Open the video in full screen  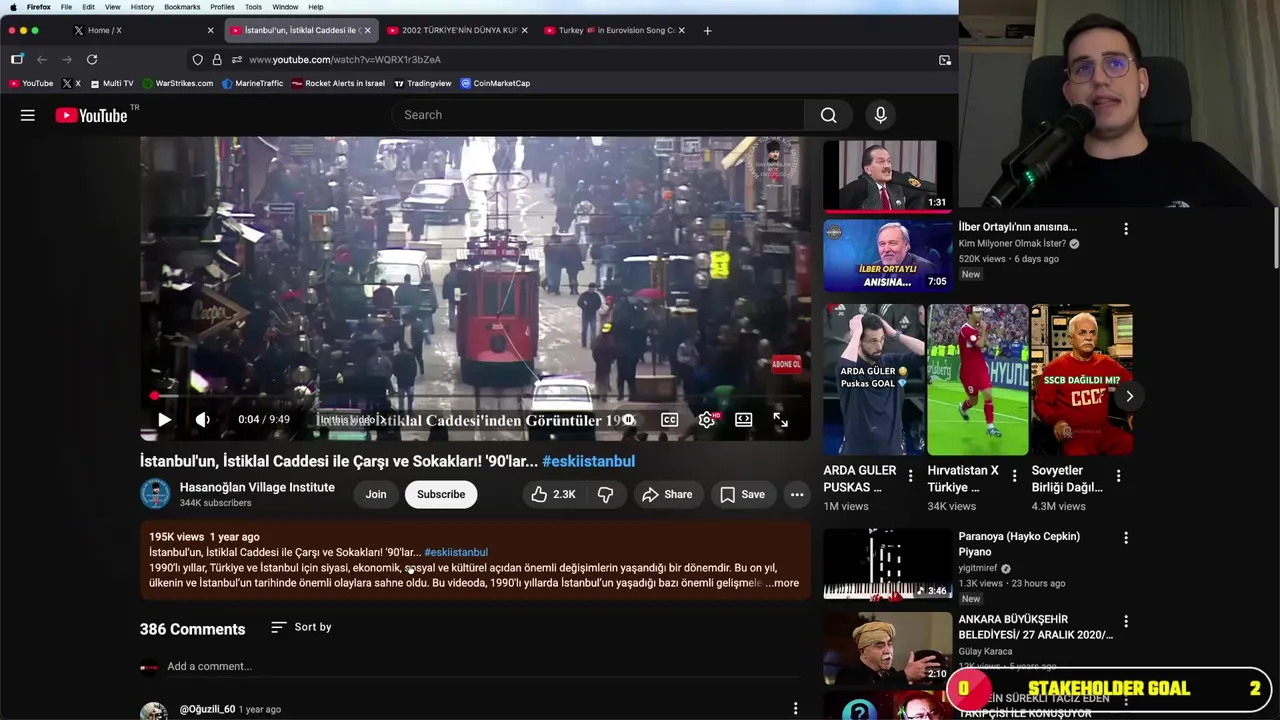click(x=781, y=420)
